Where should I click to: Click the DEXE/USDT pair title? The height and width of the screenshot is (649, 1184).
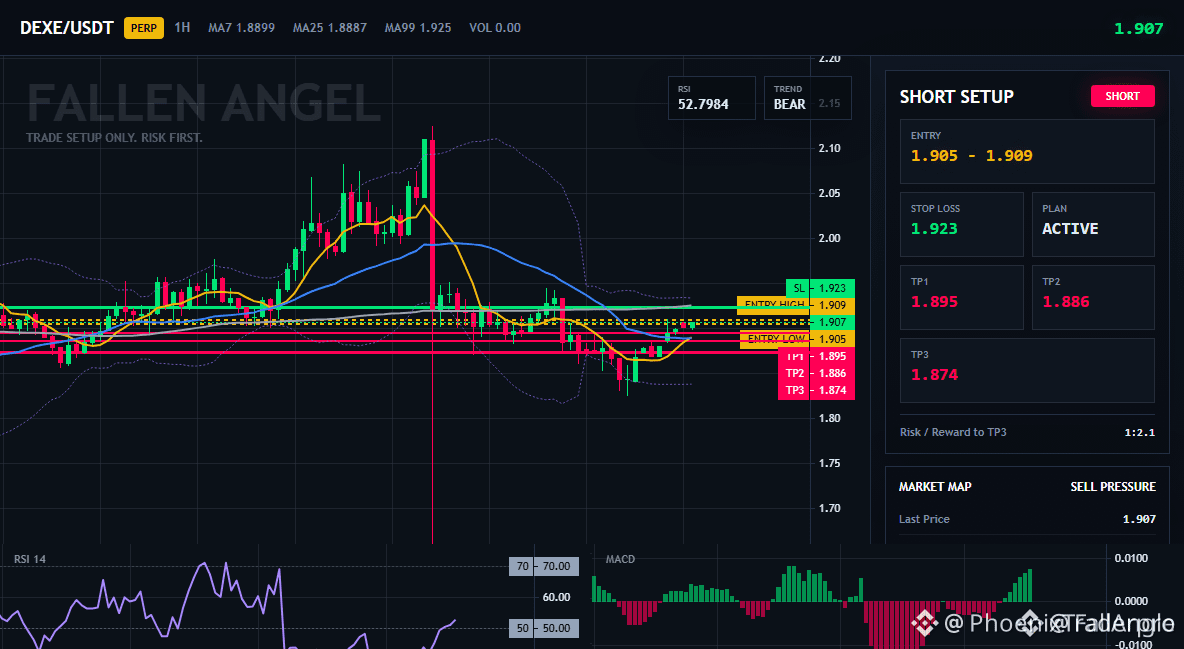[x=66, y=28]
